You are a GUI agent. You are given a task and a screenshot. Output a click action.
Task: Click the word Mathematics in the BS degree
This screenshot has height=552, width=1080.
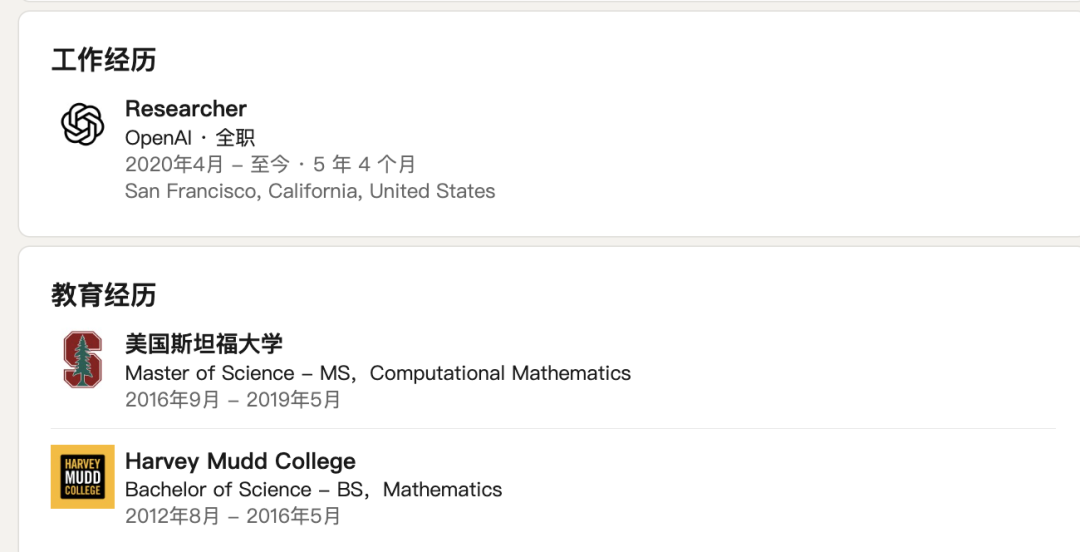[x=443, y=489]
